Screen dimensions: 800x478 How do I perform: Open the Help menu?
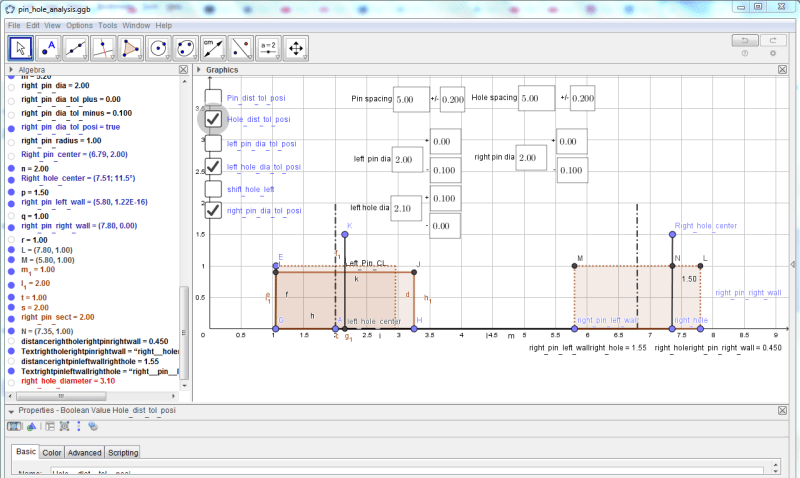(x=164, y=26)
